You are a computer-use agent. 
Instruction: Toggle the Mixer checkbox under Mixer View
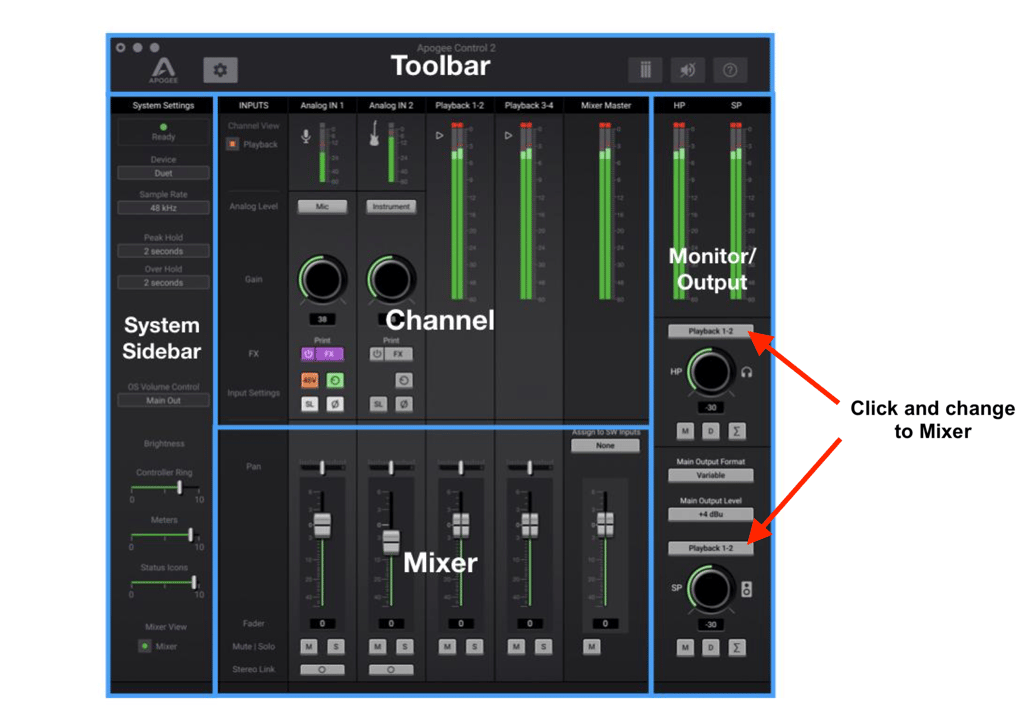tap(145, 646)
